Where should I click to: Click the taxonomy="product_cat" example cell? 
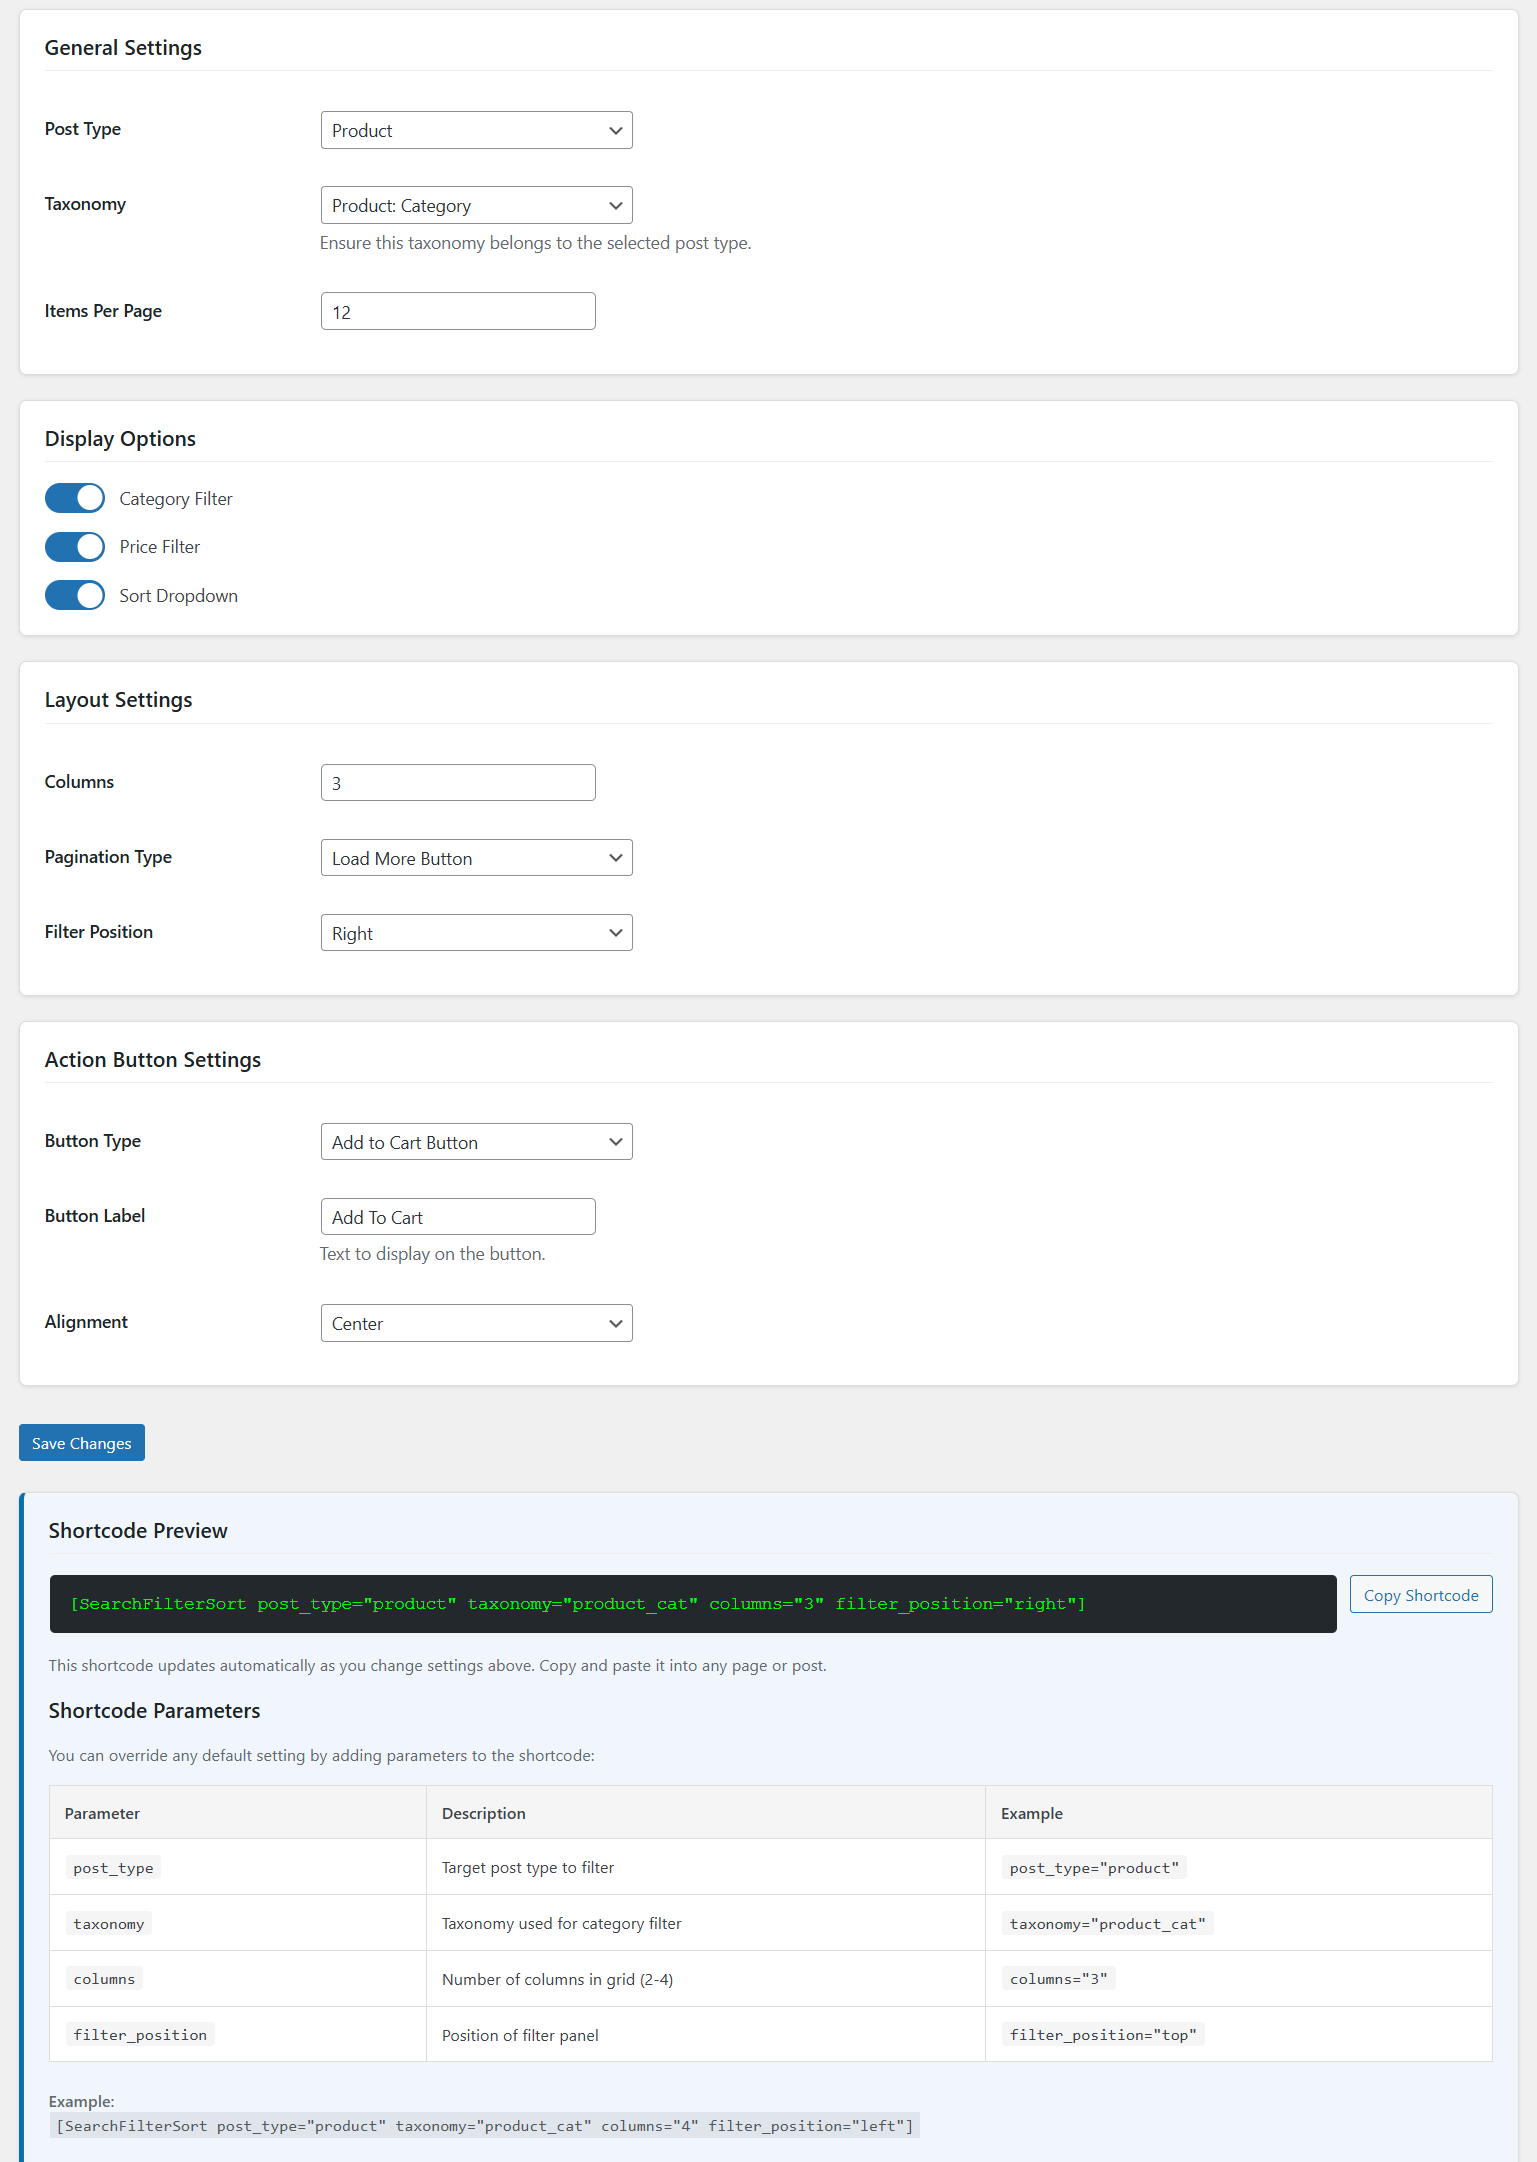[1107, 1924]
